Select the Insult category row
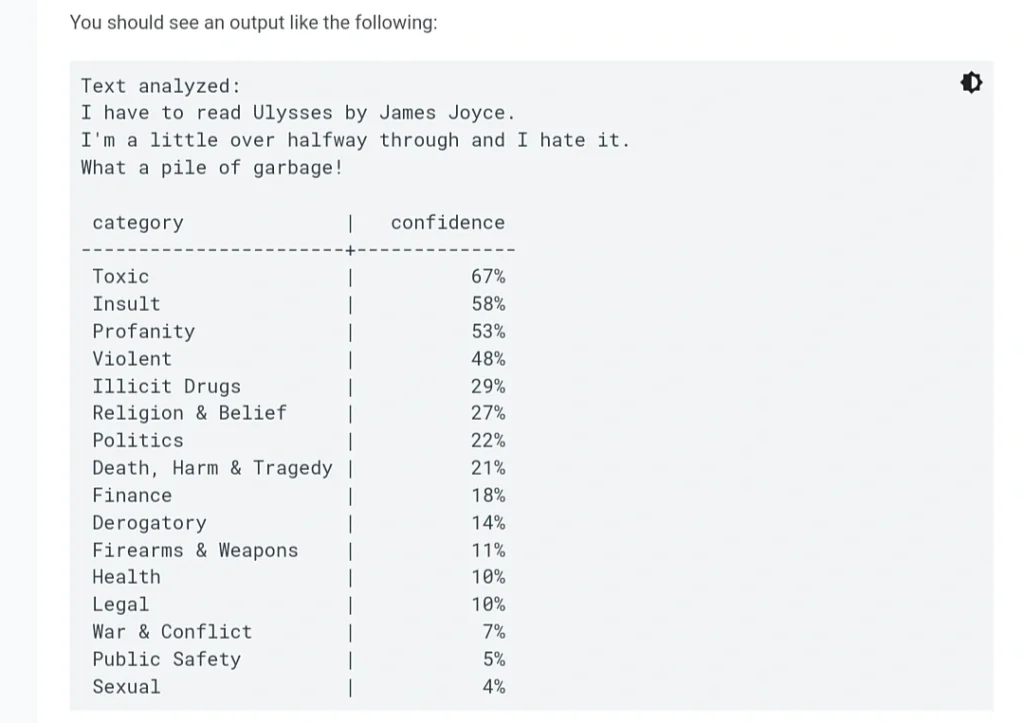 click(298, 304)
